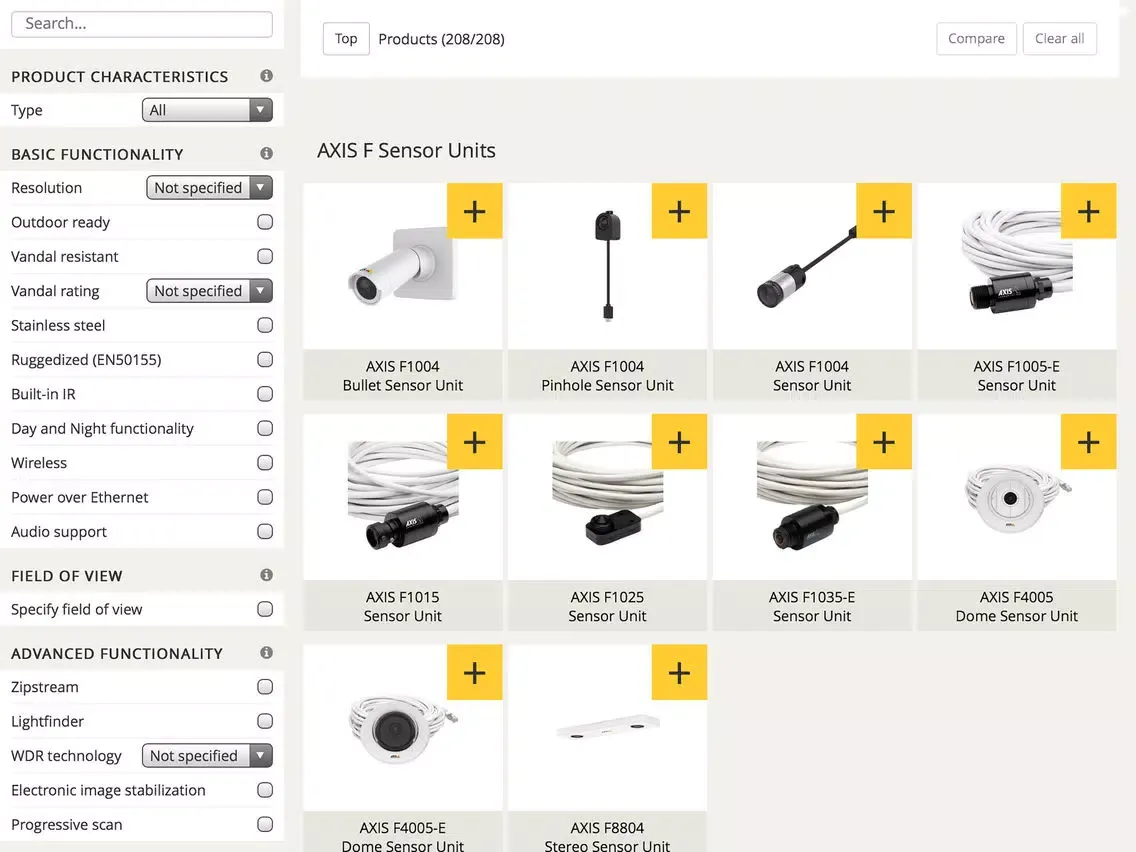Enable Ruggedized (EN50155) filter
1136x852 pixels.
[x=265, y=359]
